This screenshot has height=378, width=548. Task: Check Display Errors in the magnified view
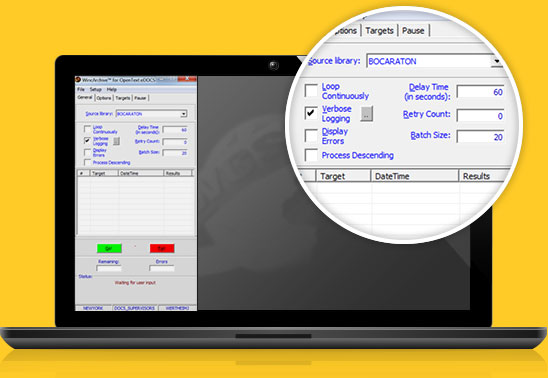click(x=311, y=135)
